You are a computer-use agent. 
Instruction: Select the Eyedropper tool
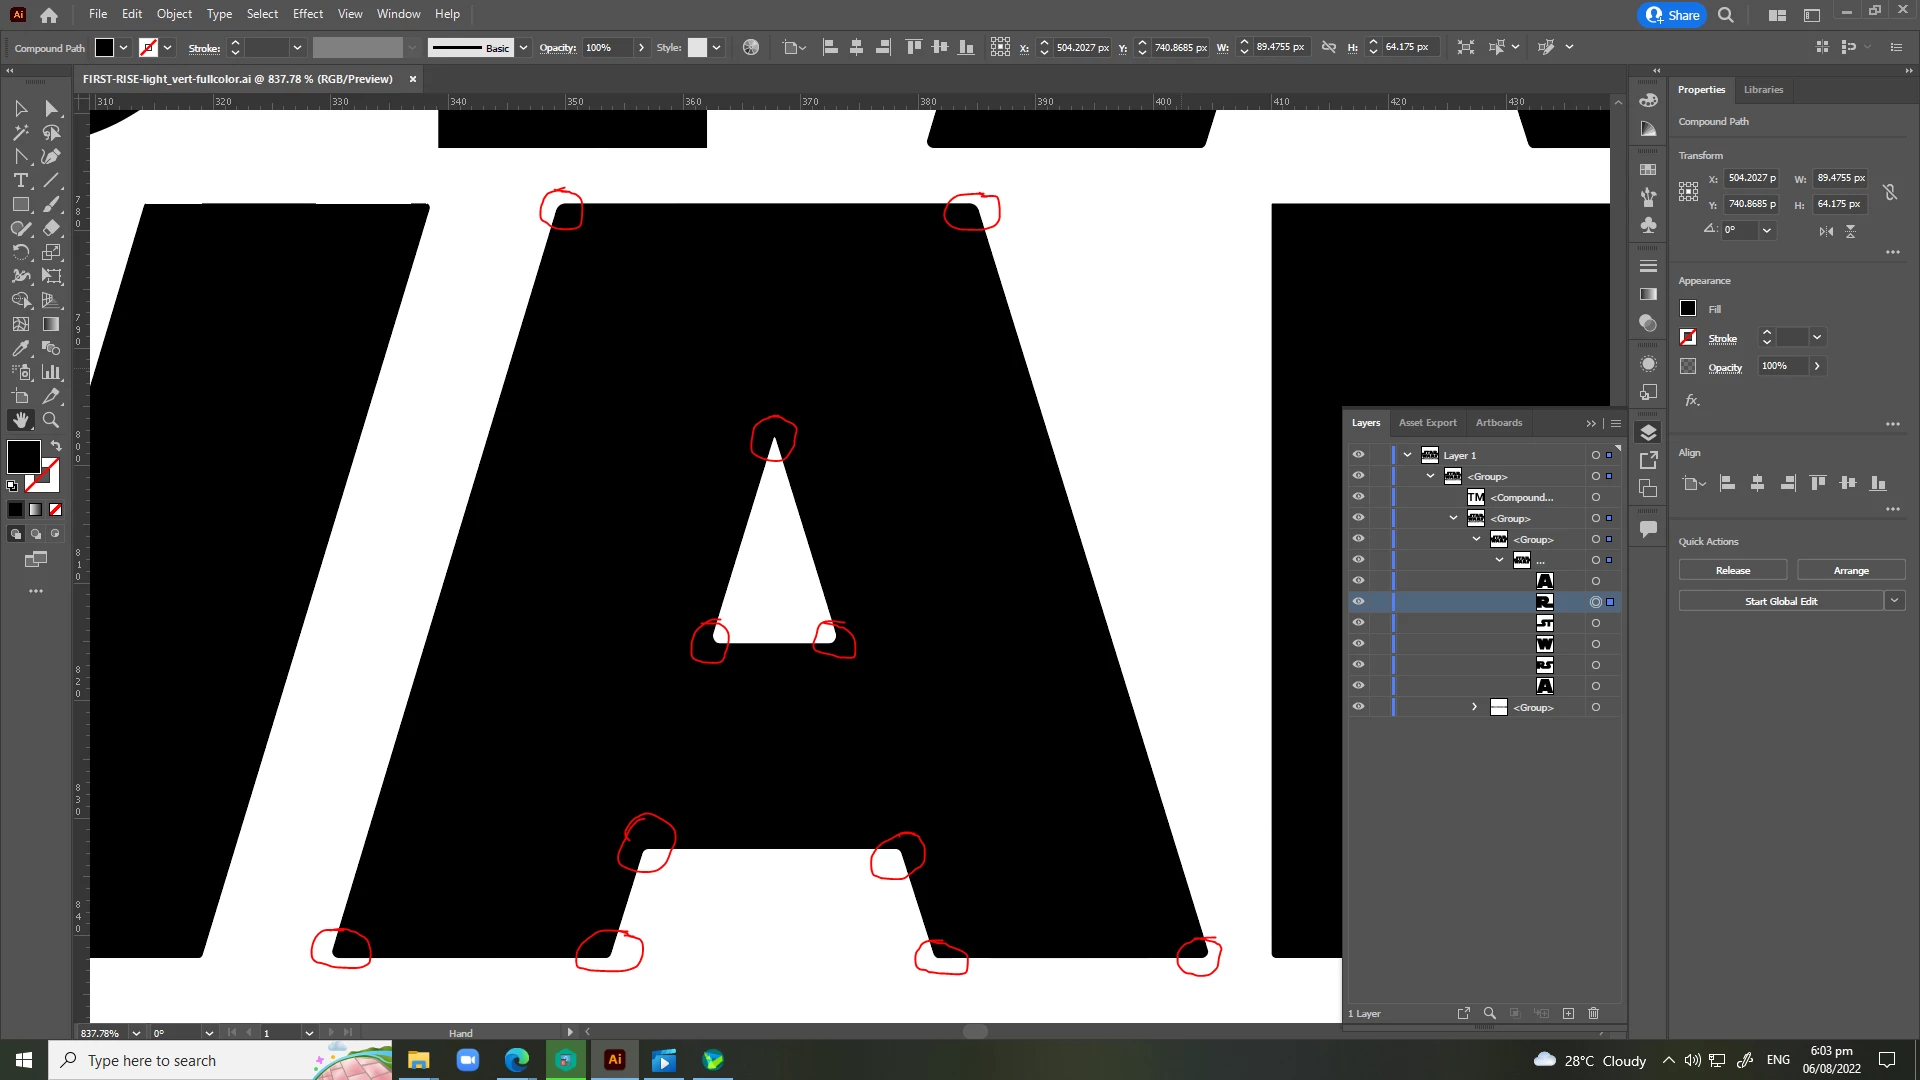[x=20, y=349]
